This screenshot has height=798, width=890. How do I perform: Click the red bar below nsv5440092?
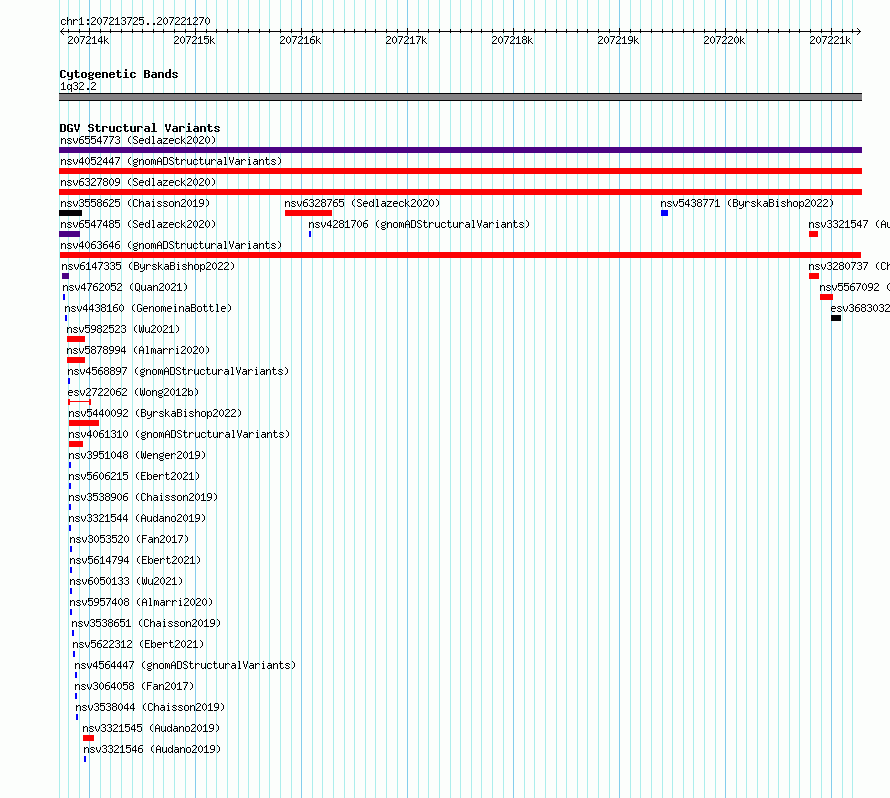83,423
